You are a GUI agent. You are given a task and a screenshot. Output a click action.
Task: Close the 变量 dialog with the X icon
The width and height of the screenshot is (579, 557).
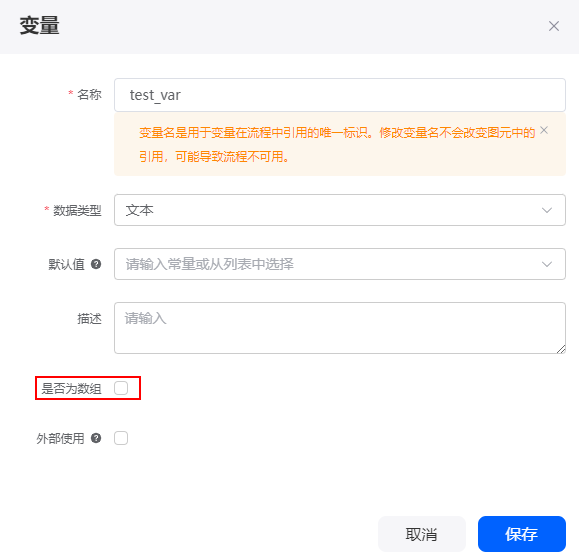coord(554,26)
